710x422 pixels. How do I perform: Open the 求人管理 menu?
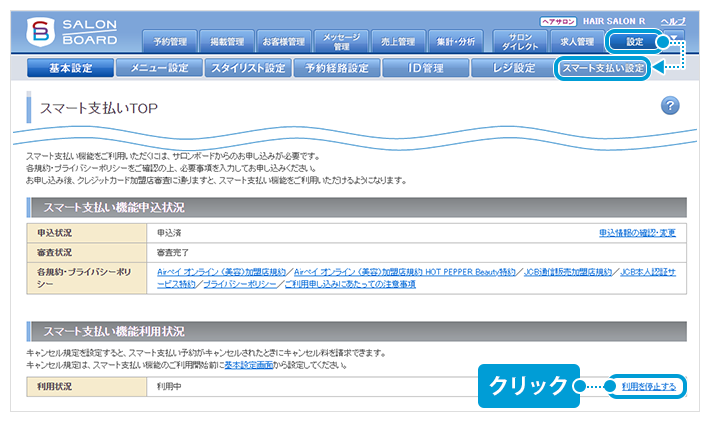(577, 42)
